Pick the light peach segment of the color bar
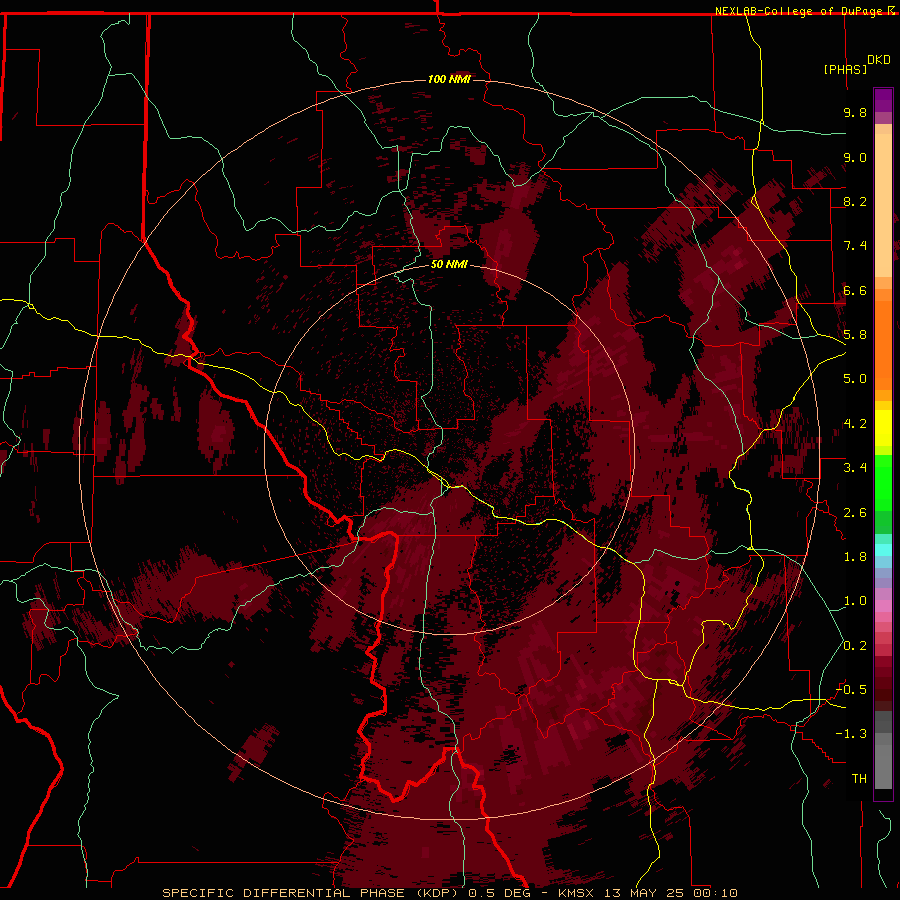Viewport: 900px width, 900px height. point(883,205)
